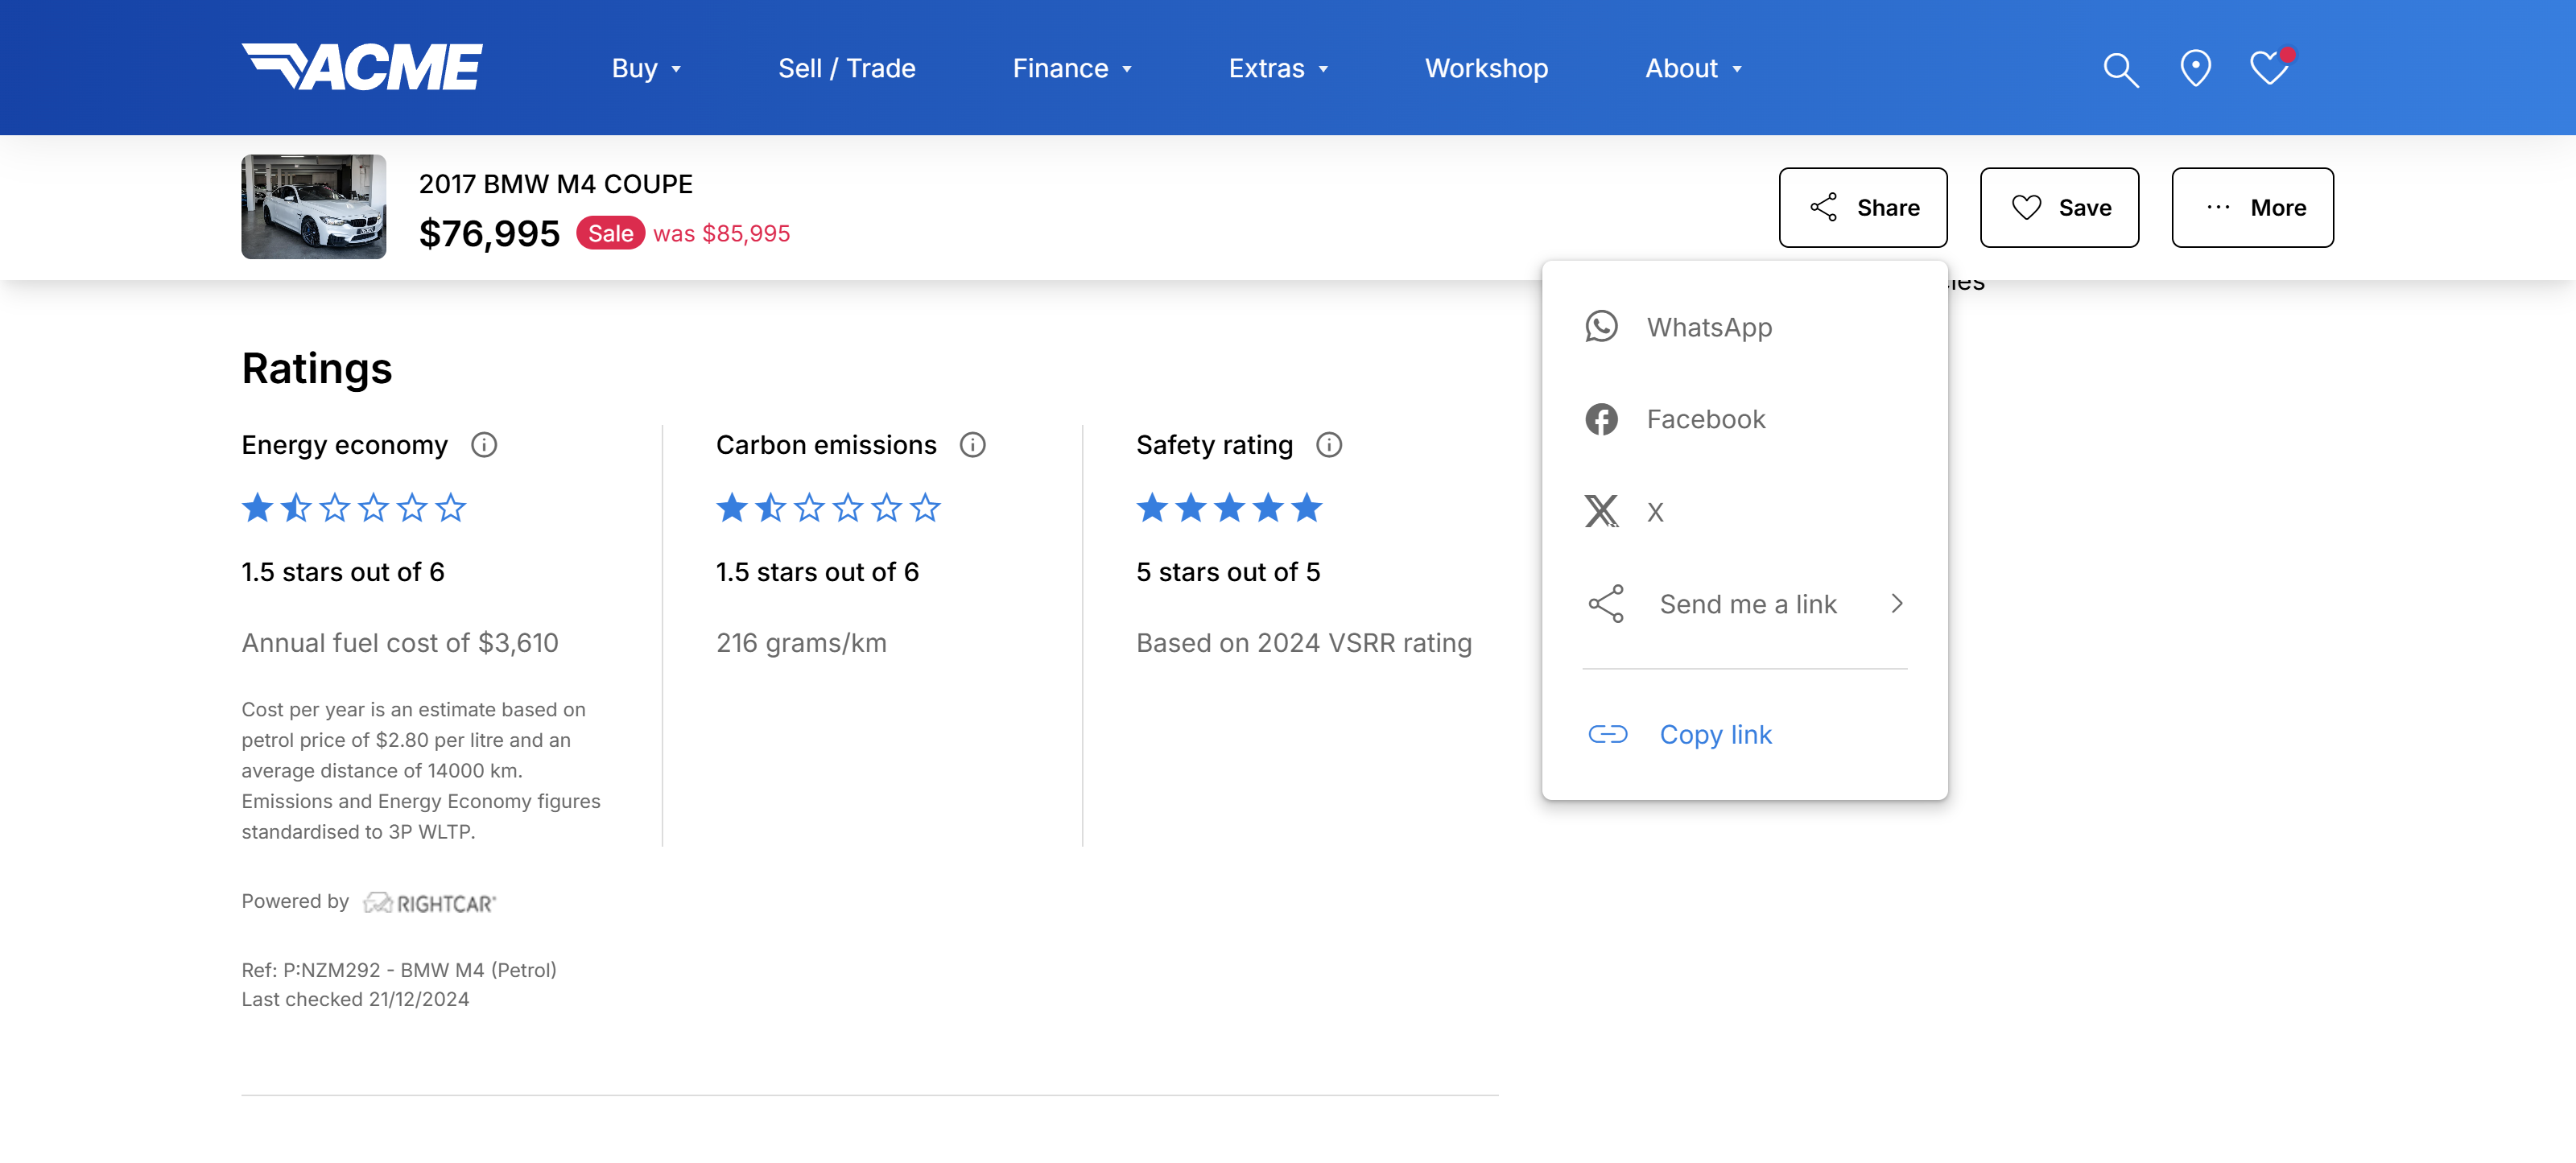Viewport: 2576px width, 1163px height.
Task: Click the Safety rating info icon
Action: point(1329,445)
